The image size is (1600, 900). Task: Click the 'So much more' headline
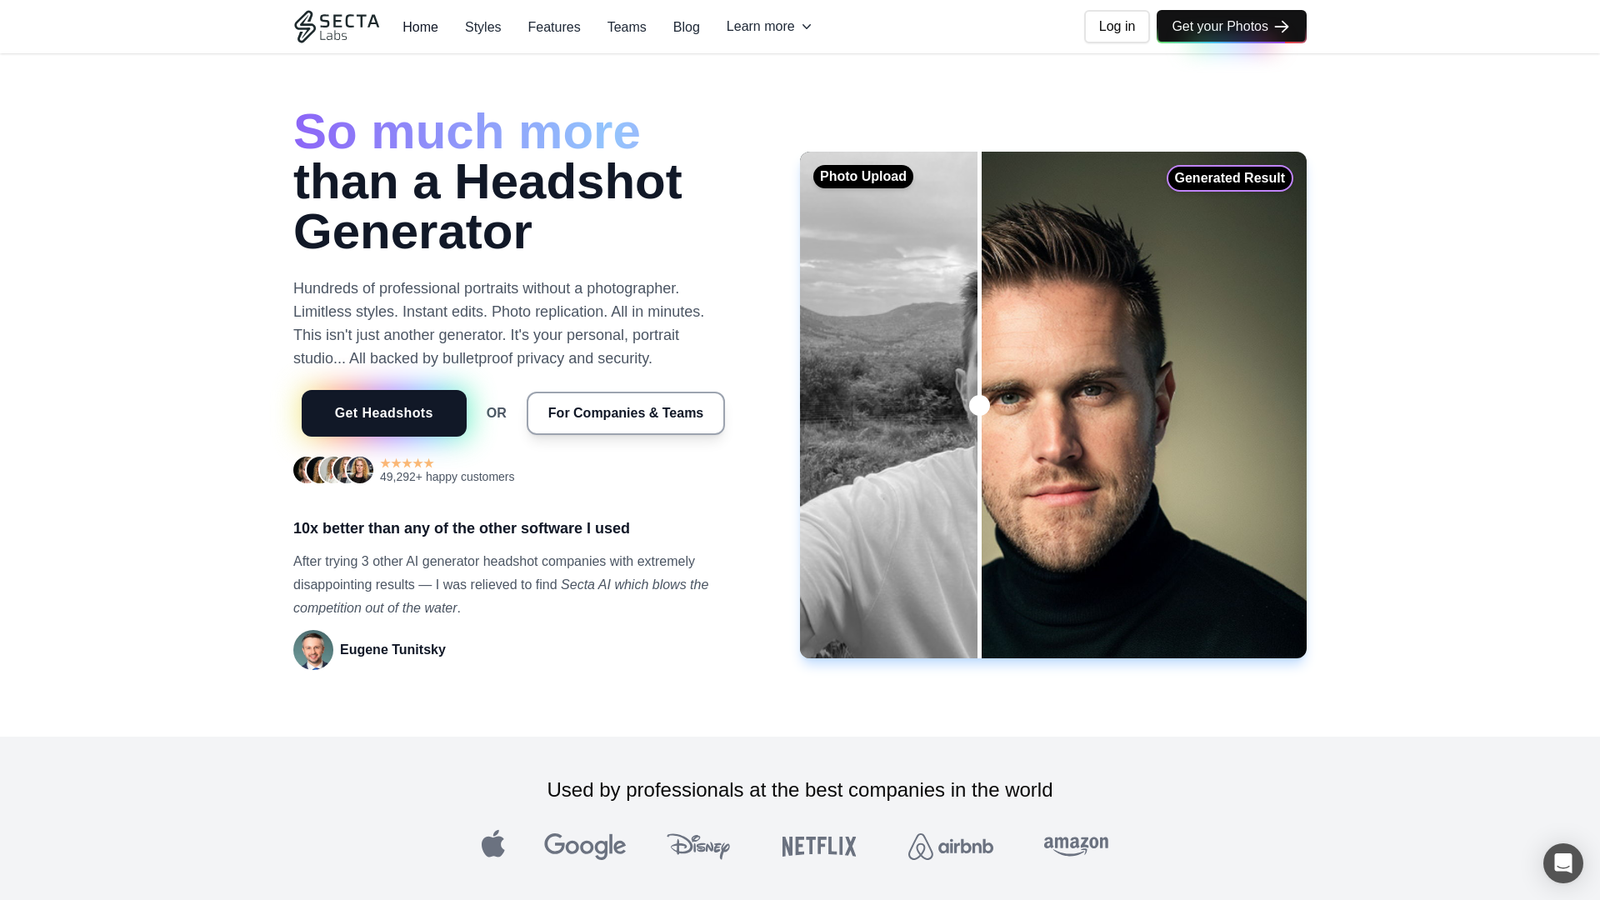[467, 132]
